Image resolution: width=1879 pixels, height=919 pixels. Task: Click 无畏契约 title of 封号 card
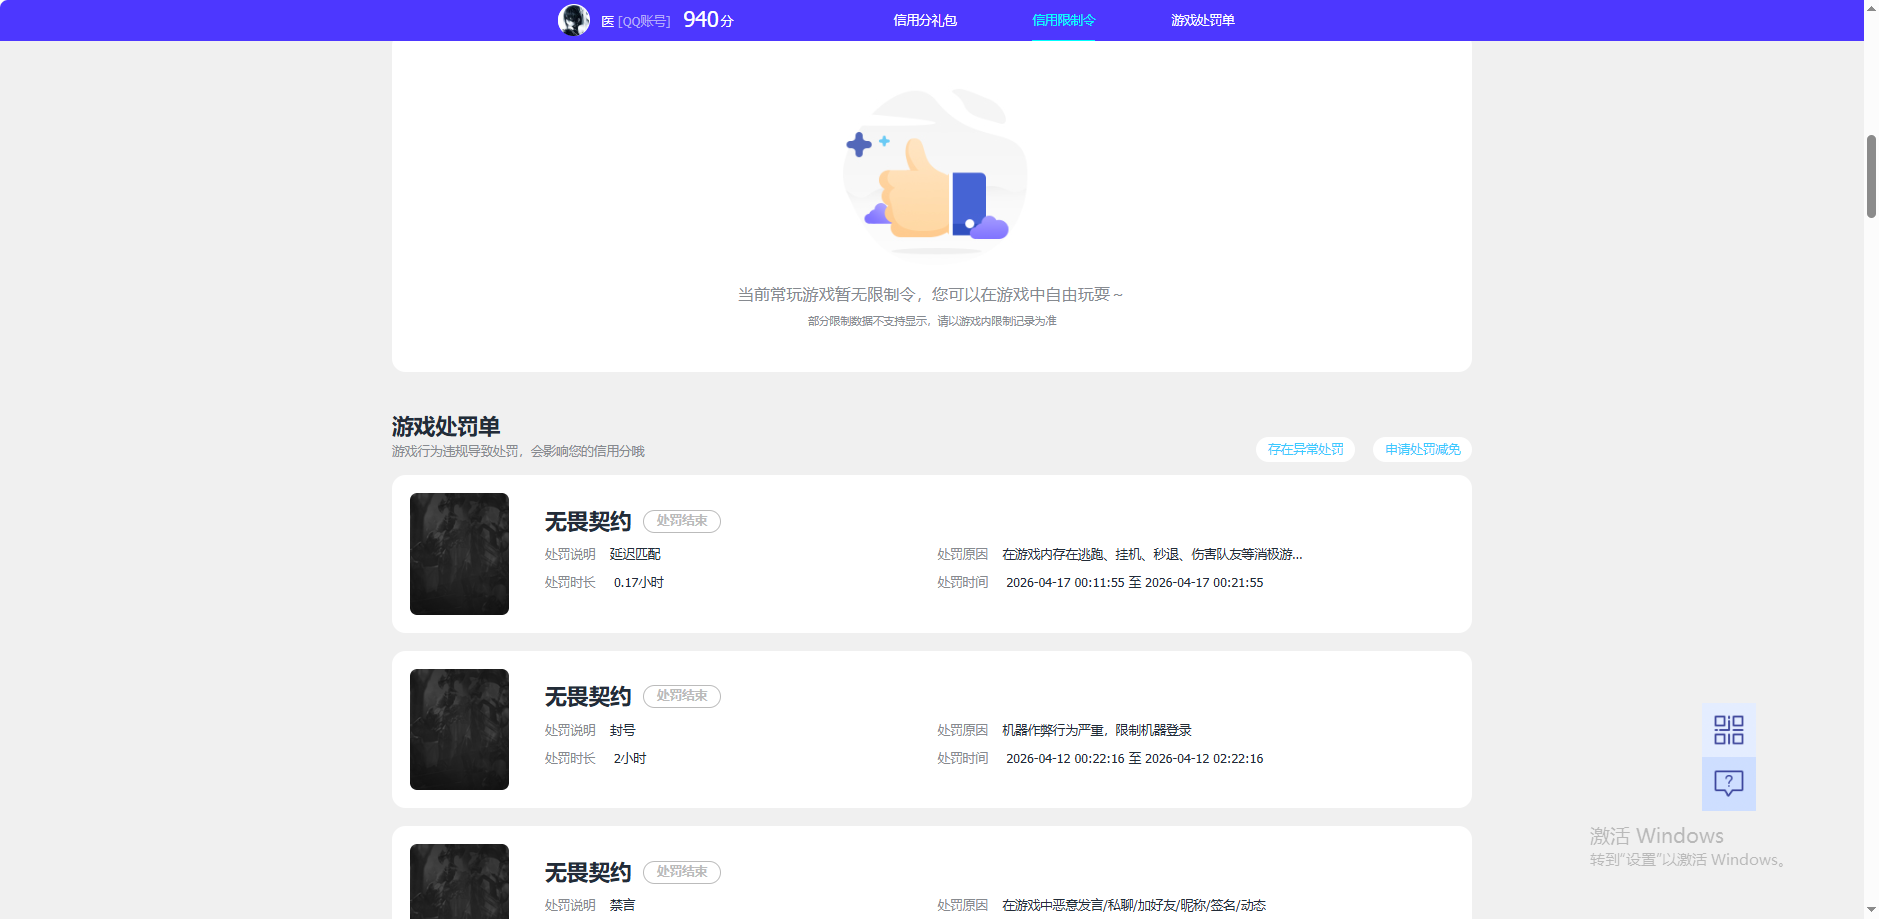click(x=588, y=697)
